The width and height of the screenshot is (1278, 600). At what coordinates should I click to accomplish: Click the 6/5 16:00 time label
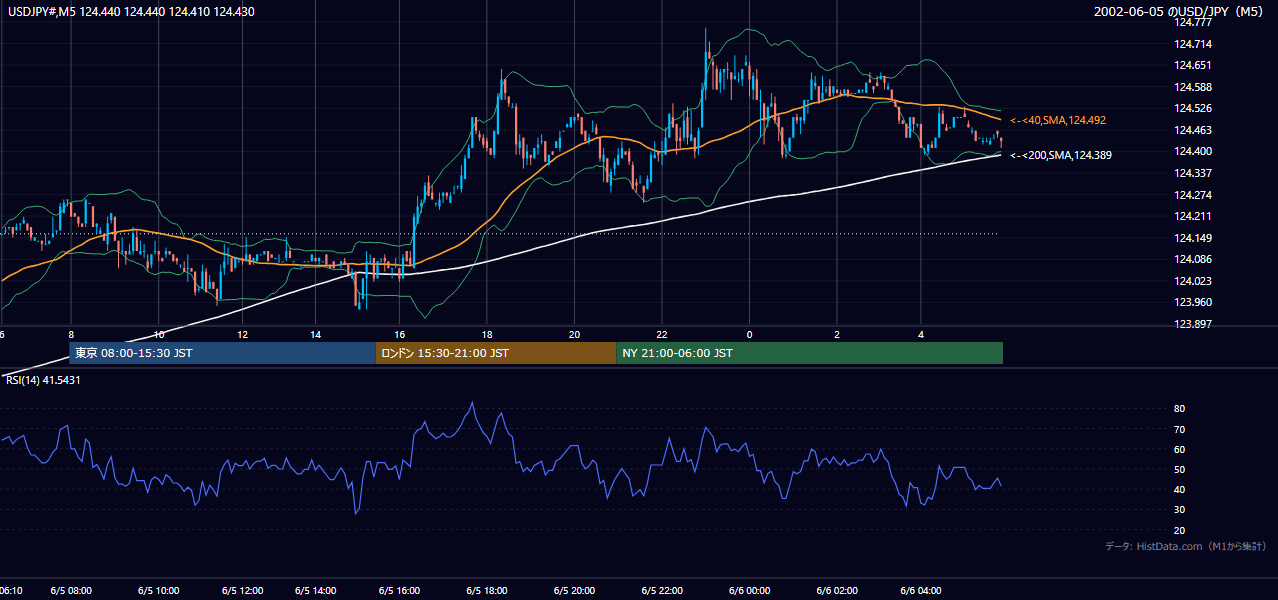click(x=399, y=591)
